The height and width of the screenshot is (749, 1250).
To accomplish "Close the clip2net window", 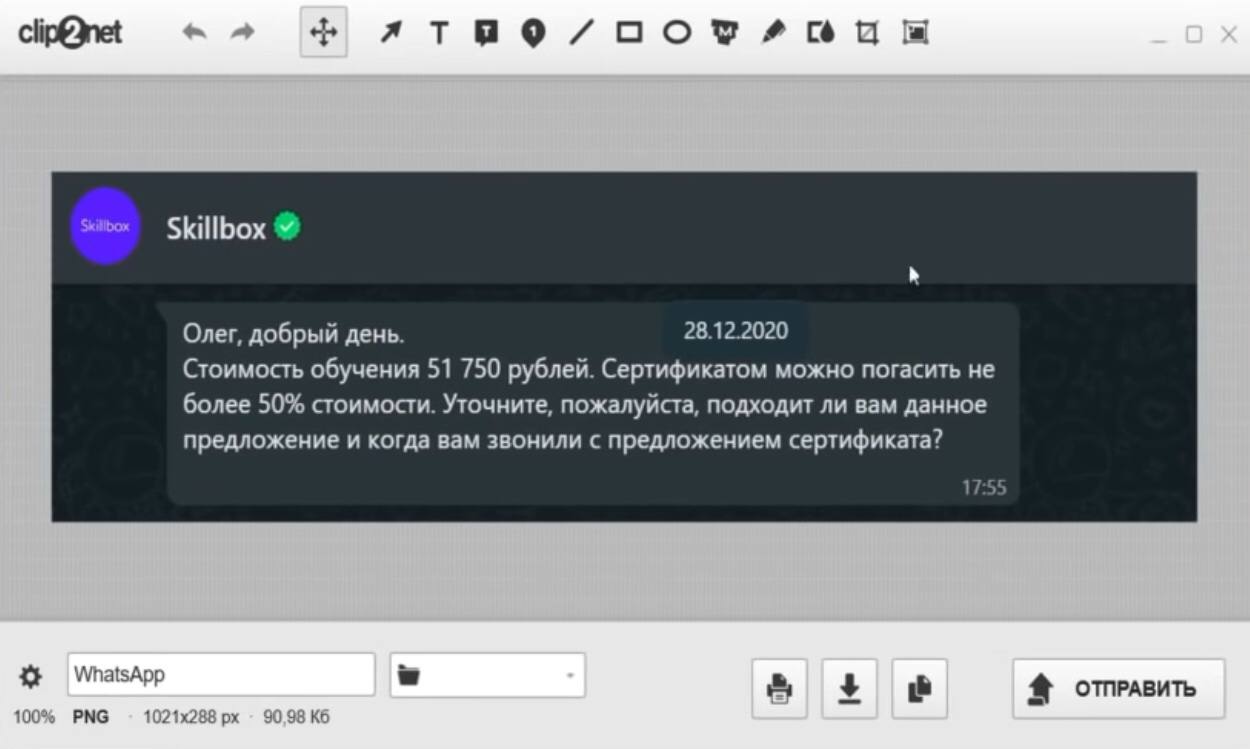I will point(1229,34).
